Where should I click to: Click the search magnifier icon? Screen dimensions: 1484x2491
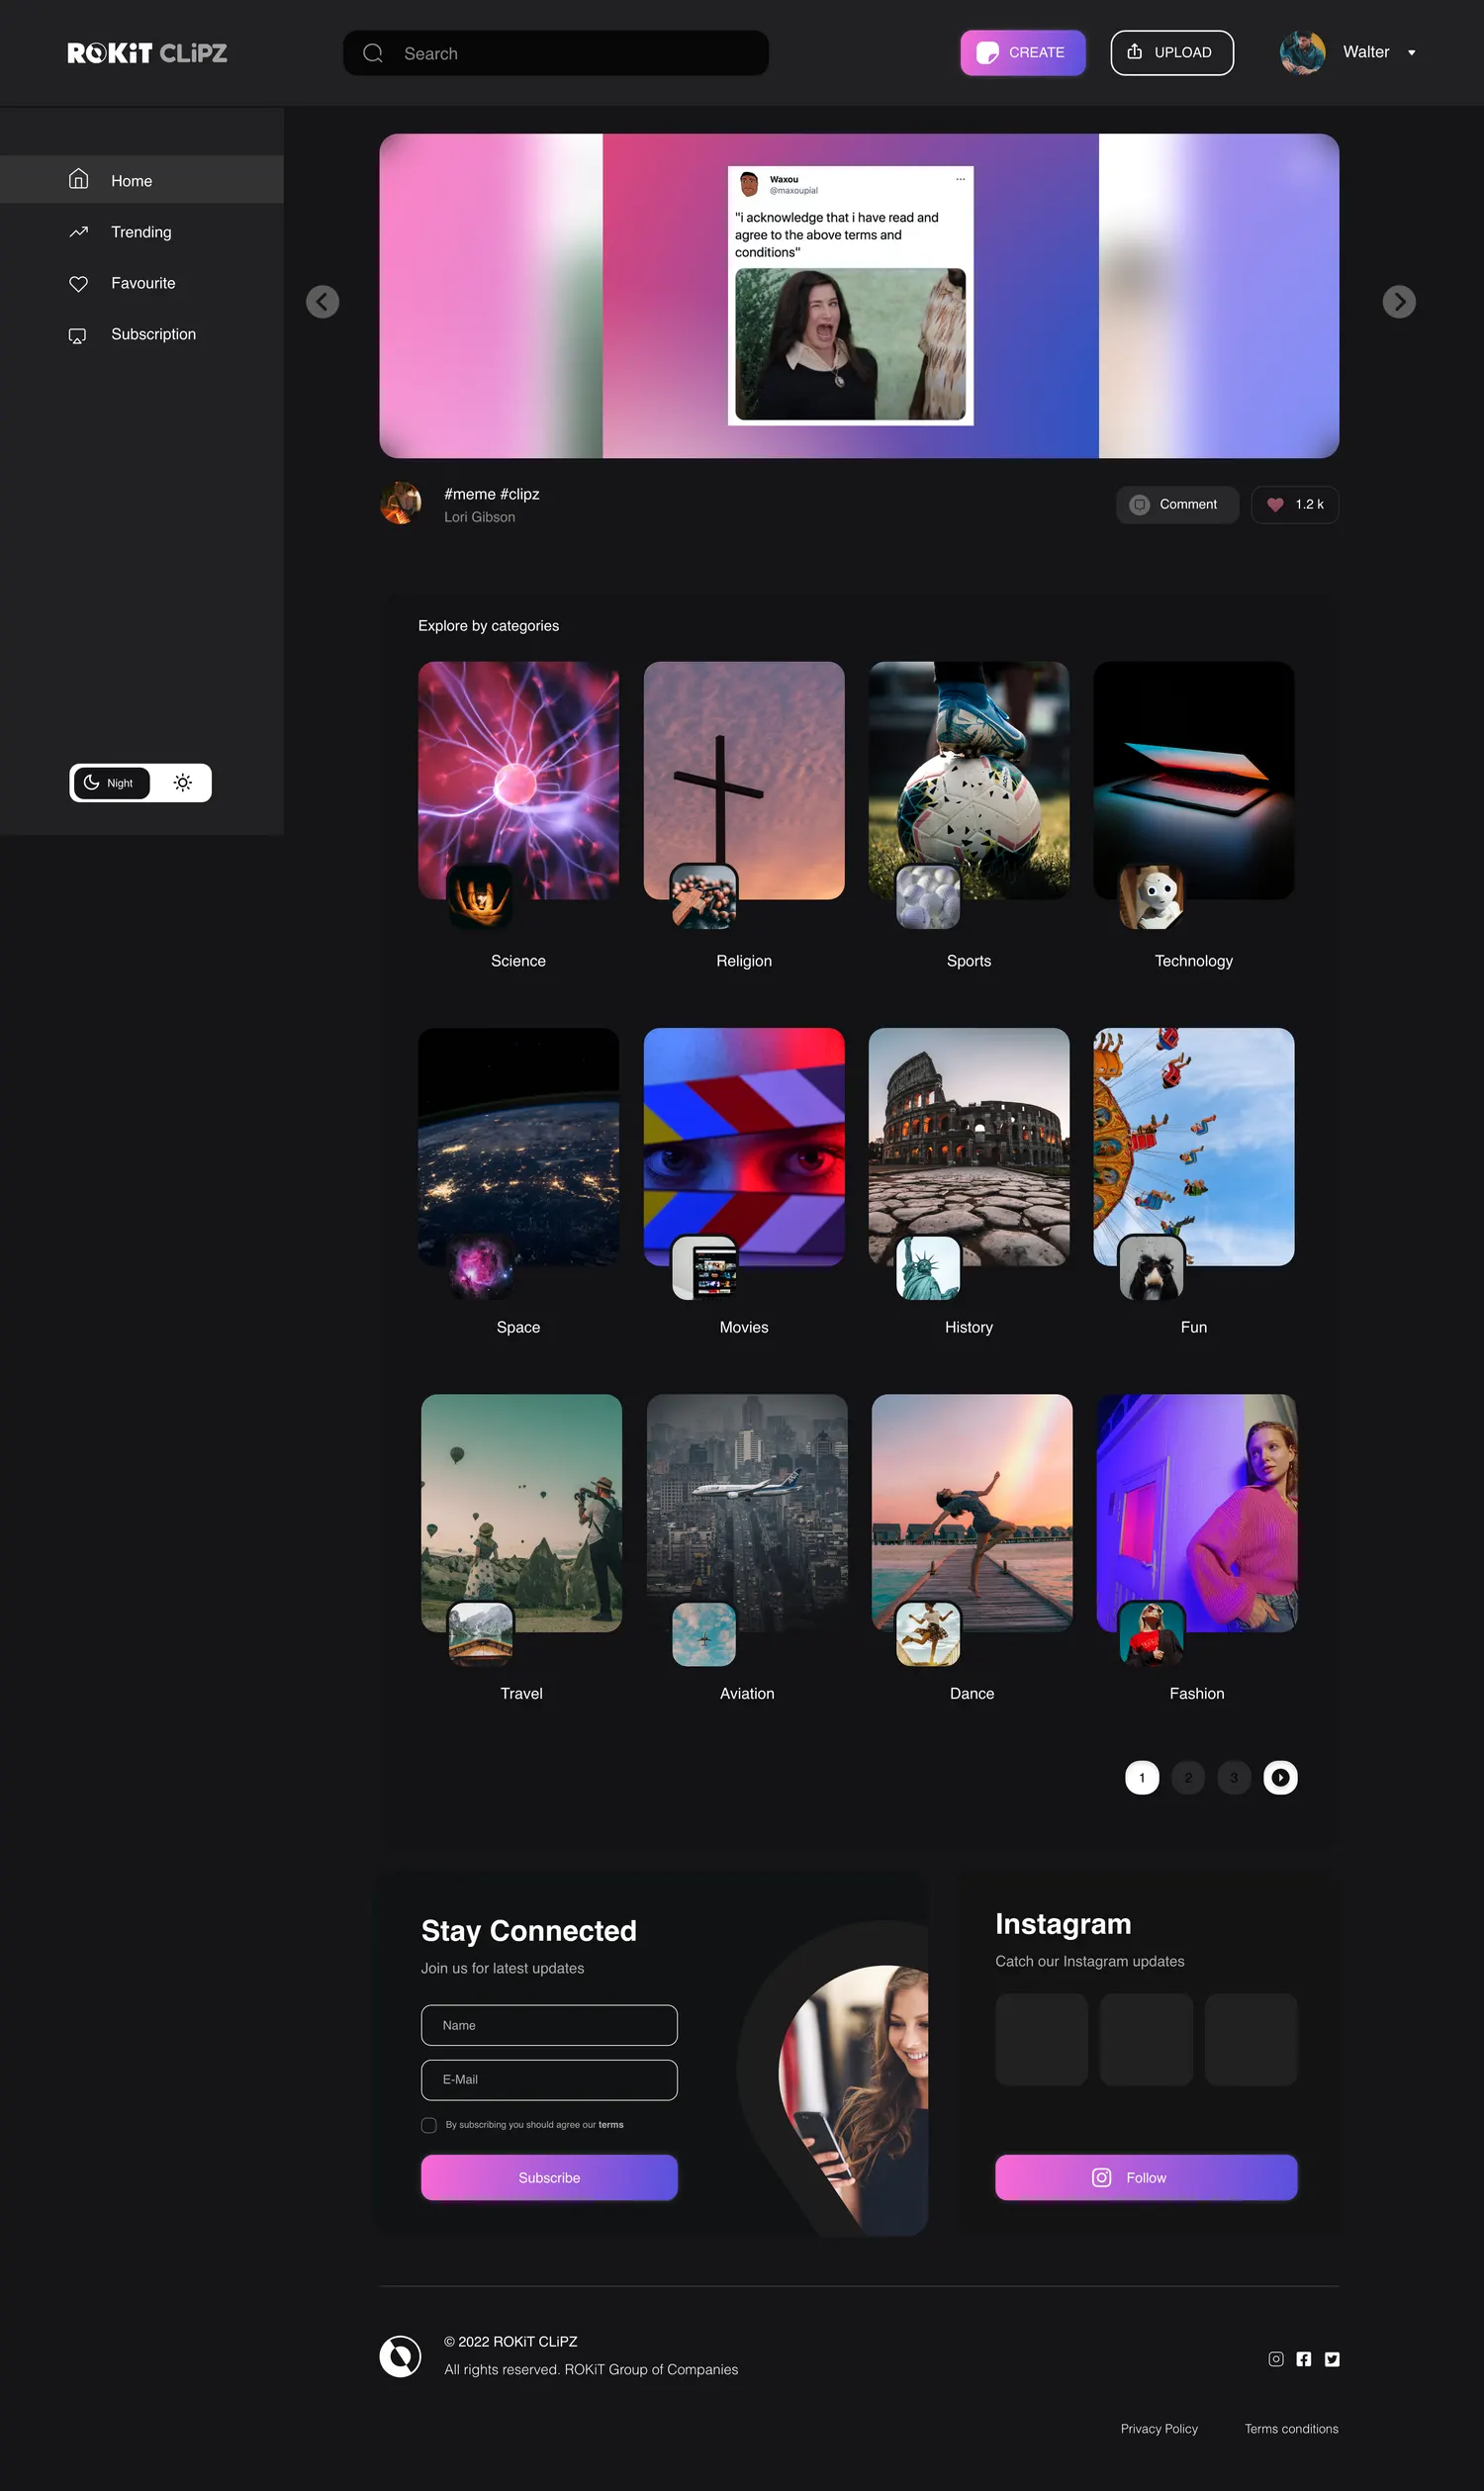coord(373,53)
